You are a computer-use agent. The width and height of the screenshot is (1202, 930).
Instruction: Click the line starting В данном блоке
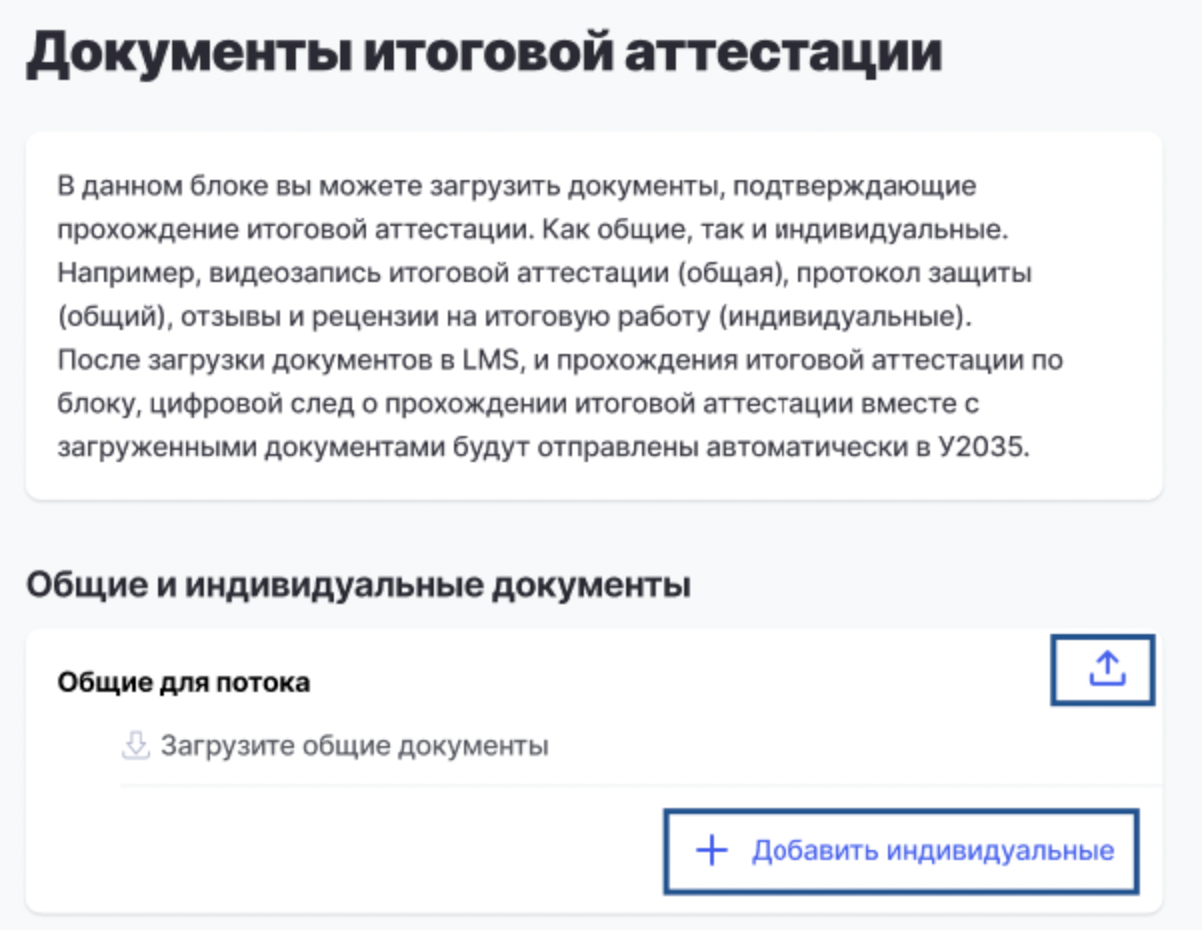pyautogui.click(x=517, y=187)
